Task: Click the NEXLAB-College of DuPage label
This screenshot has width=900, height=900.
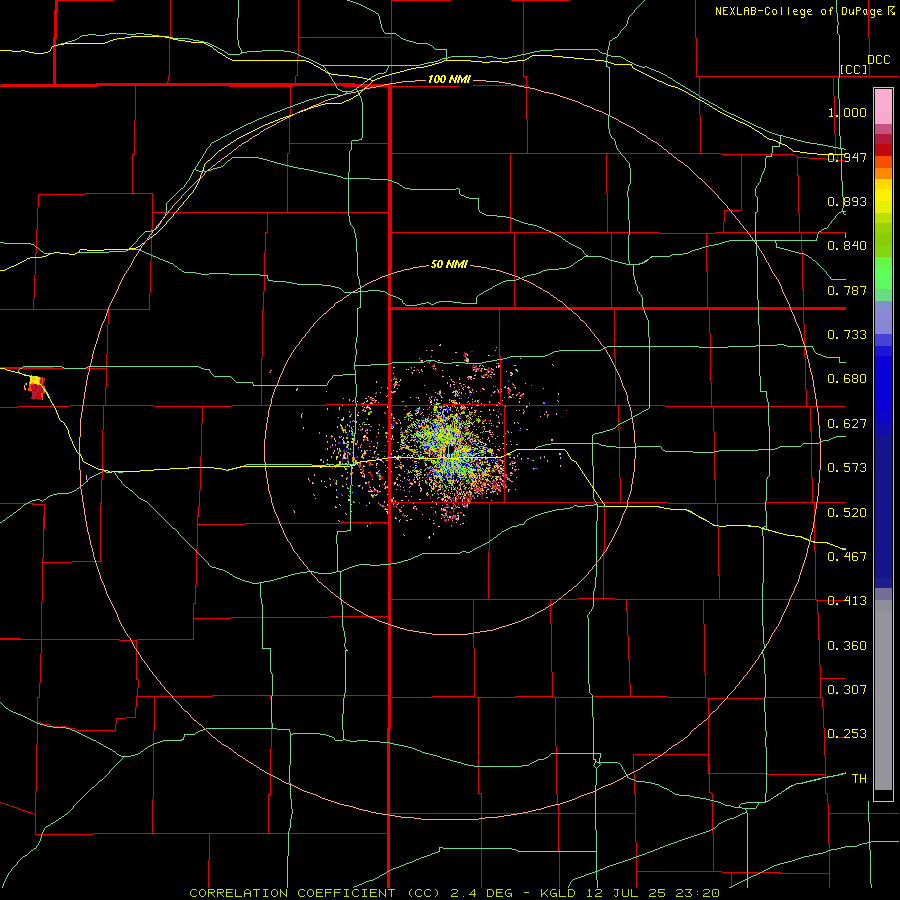Action: coord(804,11)
